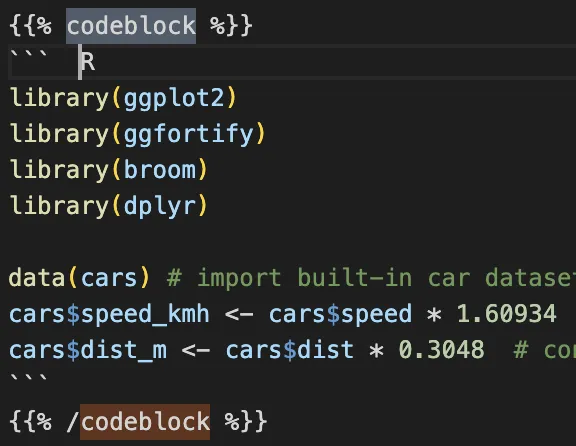Click ggfortify in the library call
This screenshot has width=576, height=446.
(x=188, y=134)
